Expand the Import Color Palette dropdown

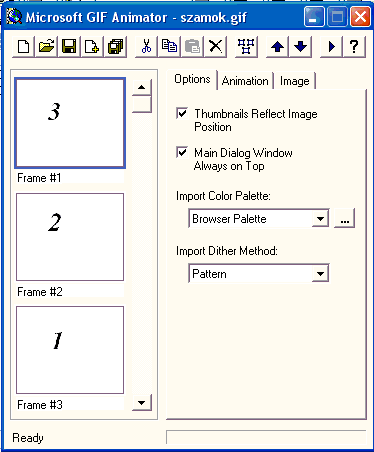[320, 219]
